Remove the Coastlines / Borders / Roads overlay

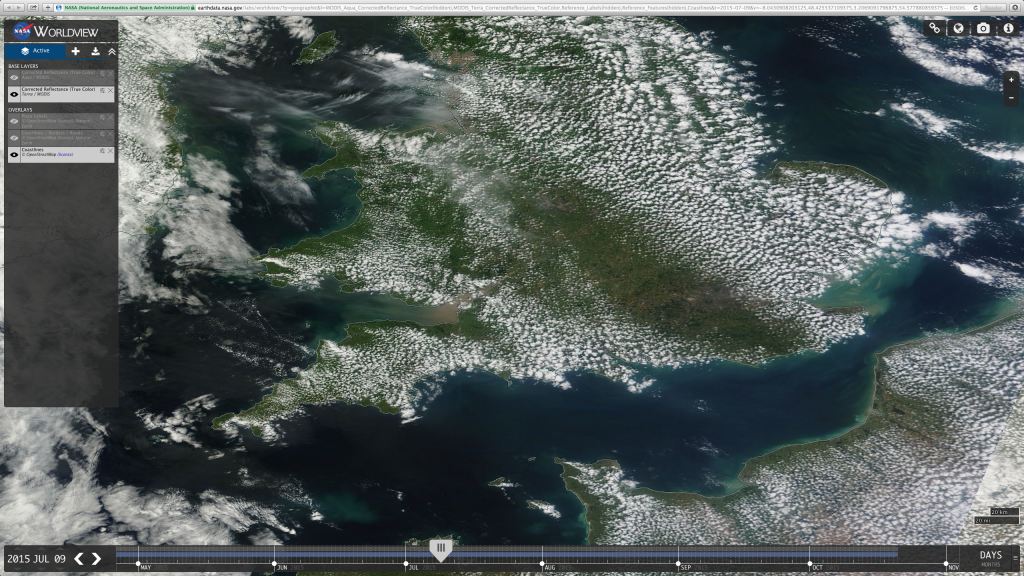click(x=110, y=135)
